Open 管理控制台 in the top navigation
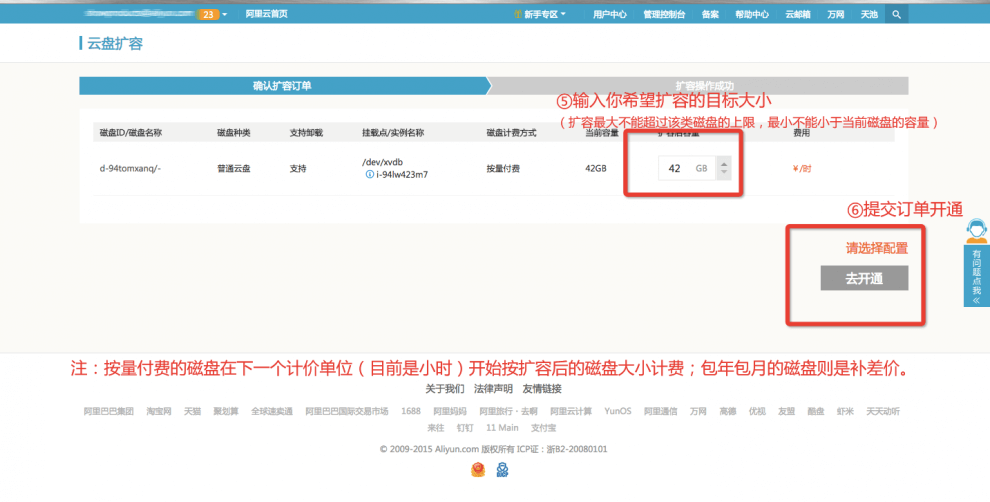The image size is (990, 502). pos(664,15)
